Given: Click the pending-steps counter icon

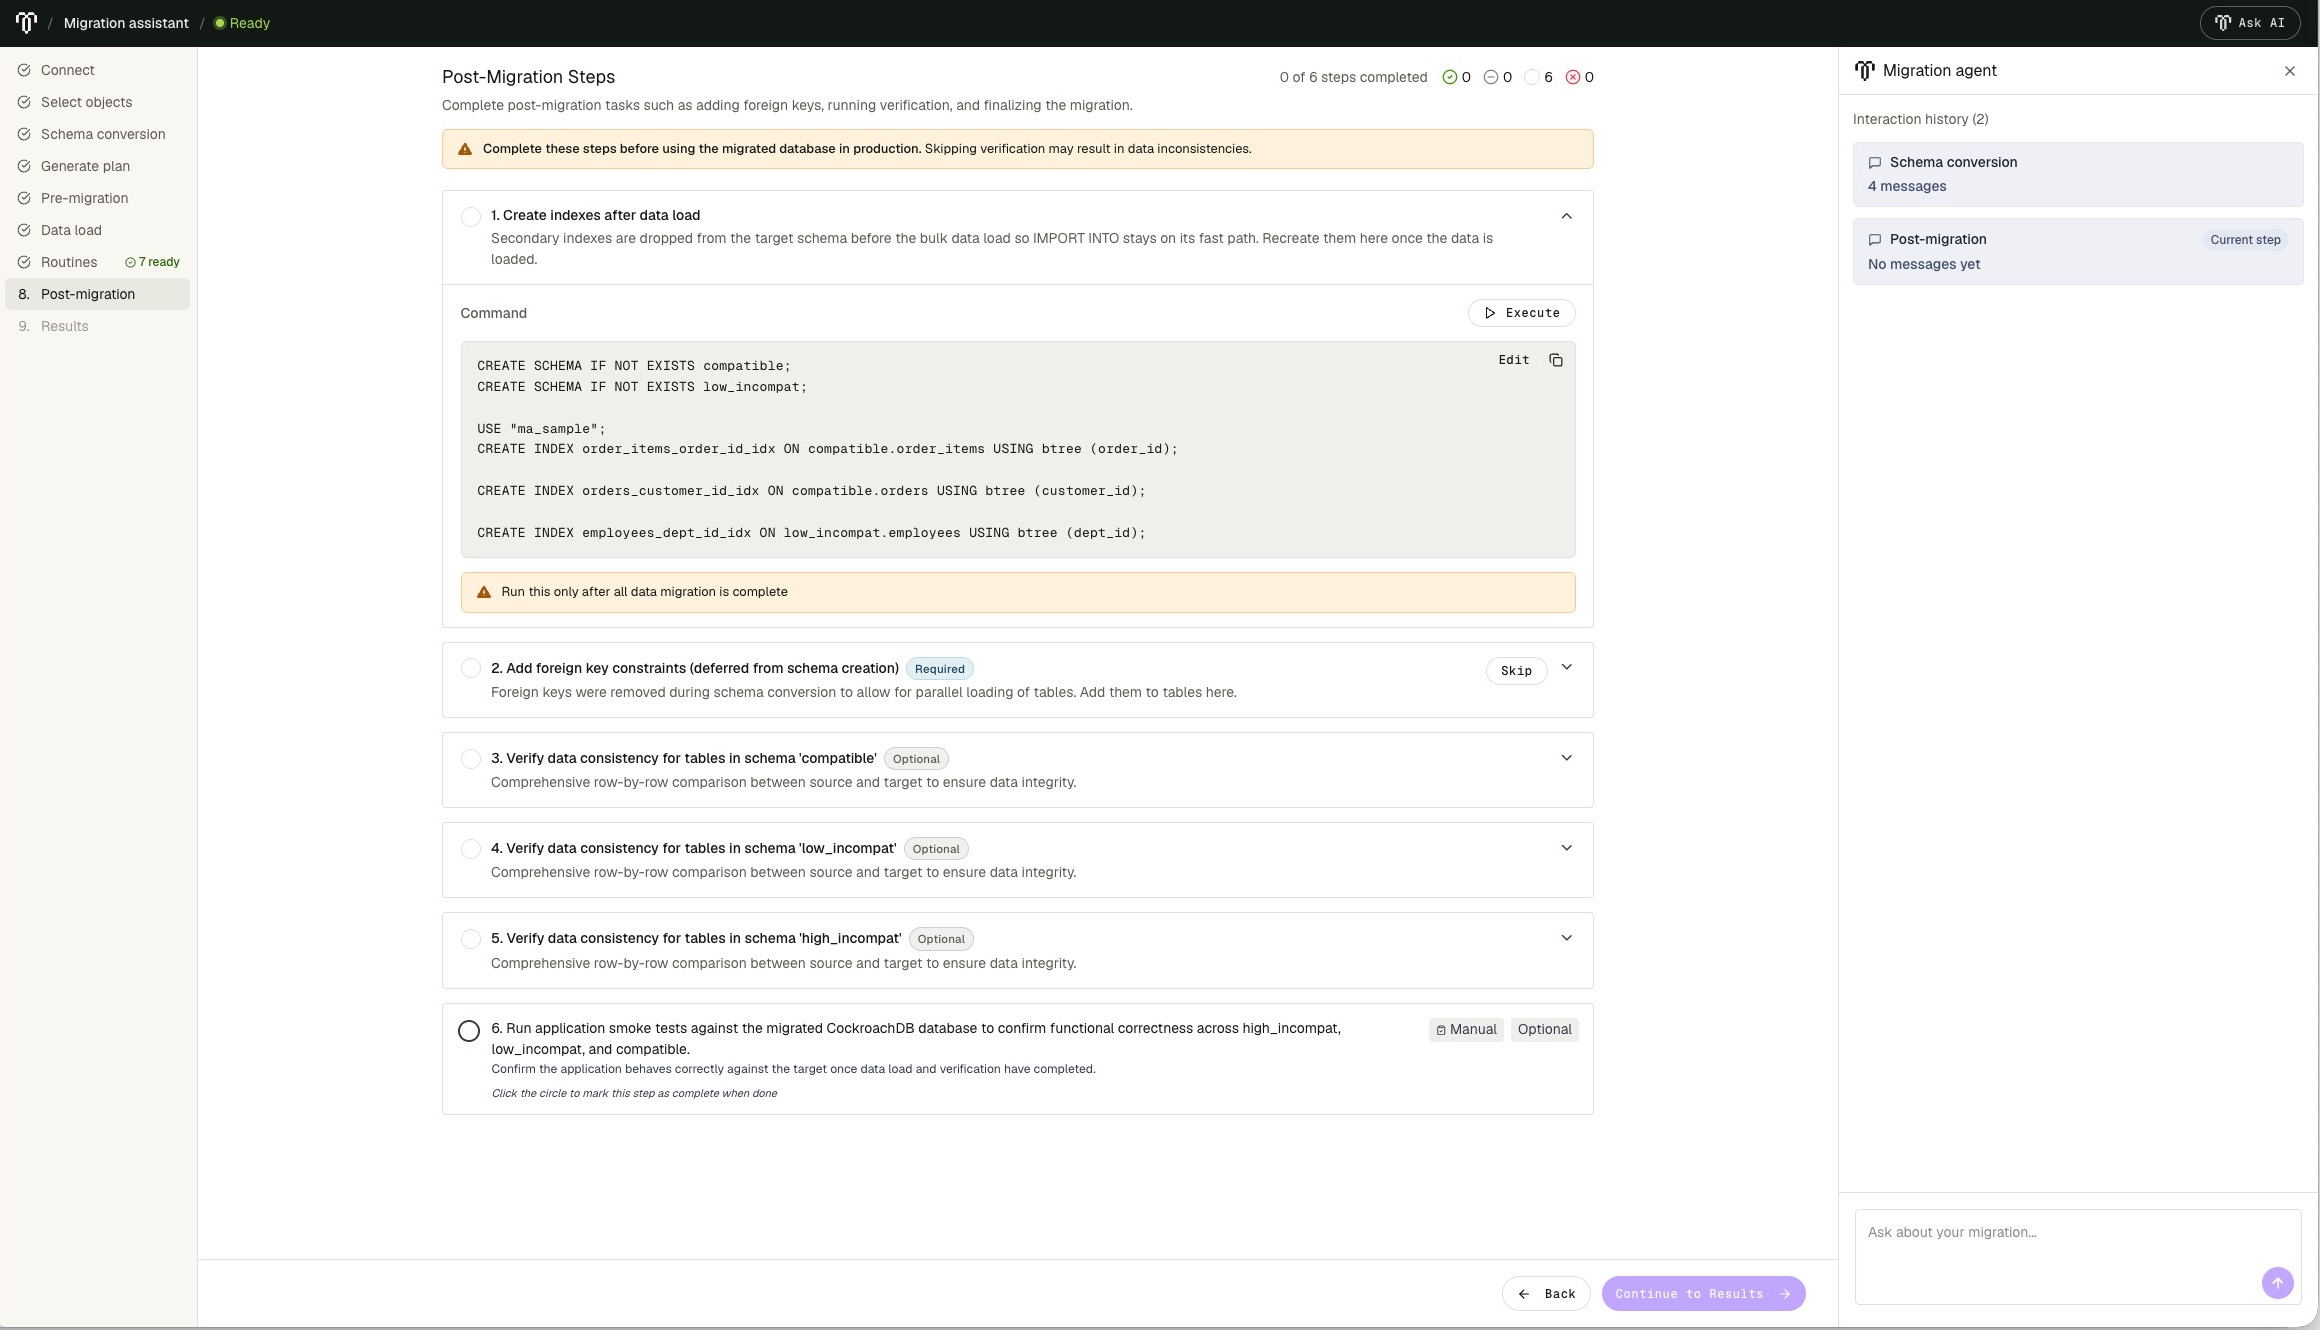Looking at the screenshot, I should point(1531,77).
